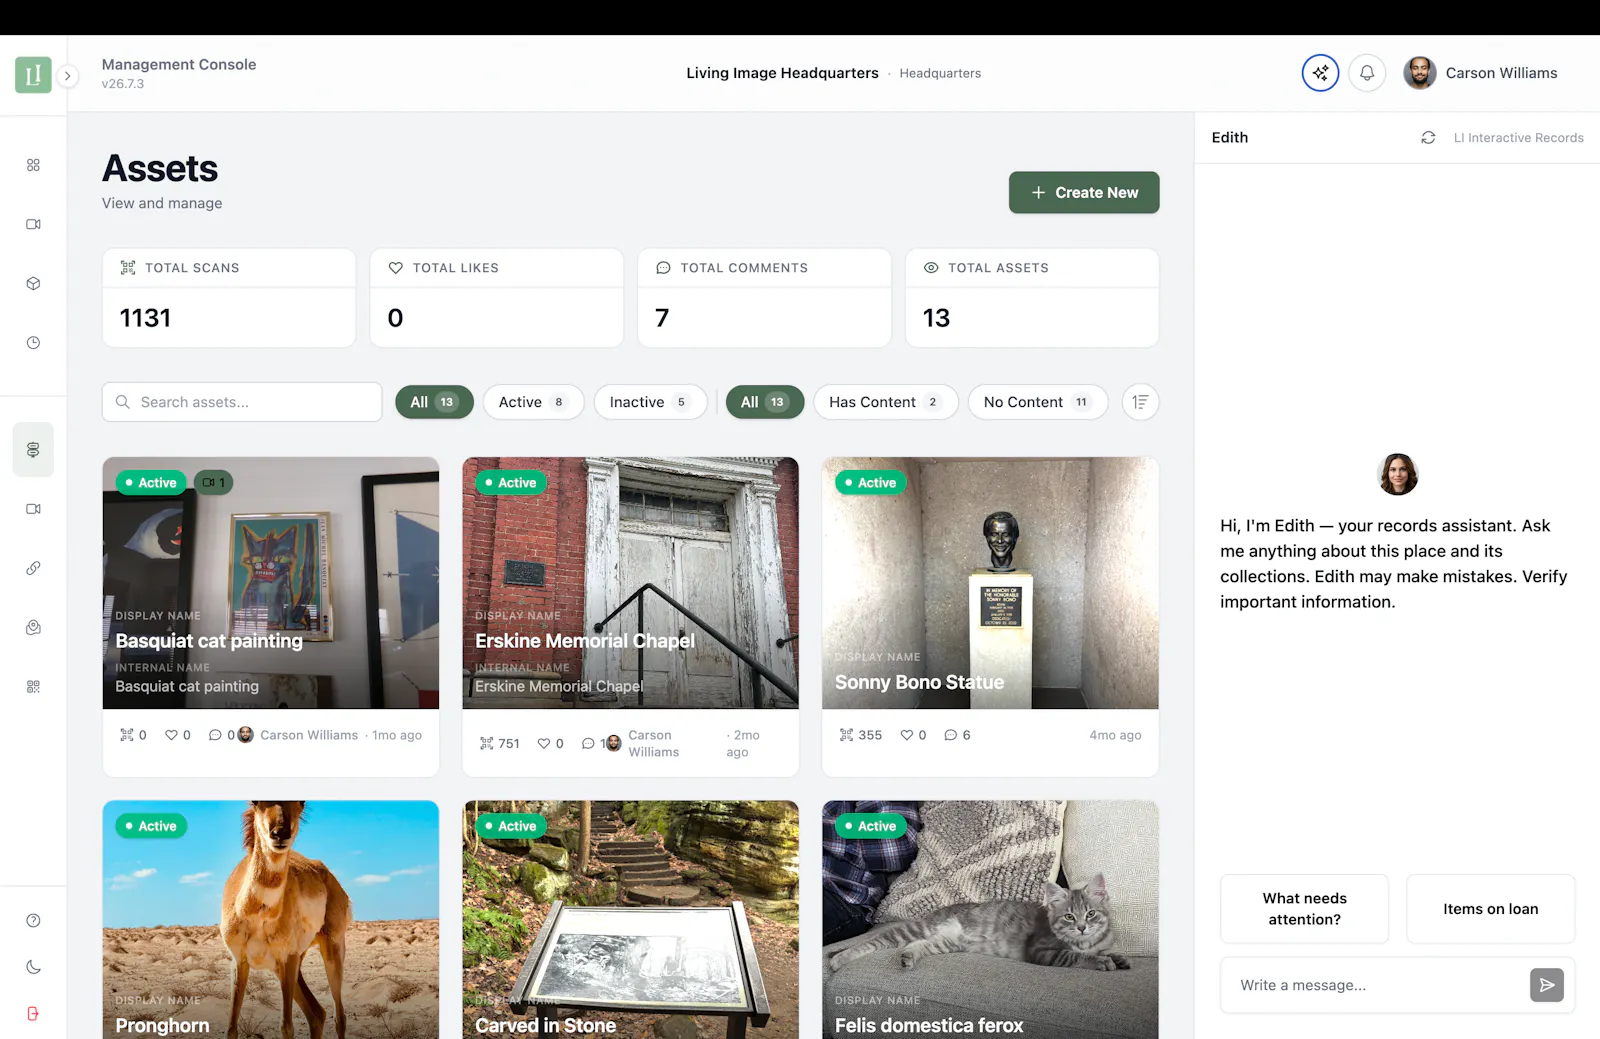
Task: Filter by No Content 11
Action: (1037, 402)
